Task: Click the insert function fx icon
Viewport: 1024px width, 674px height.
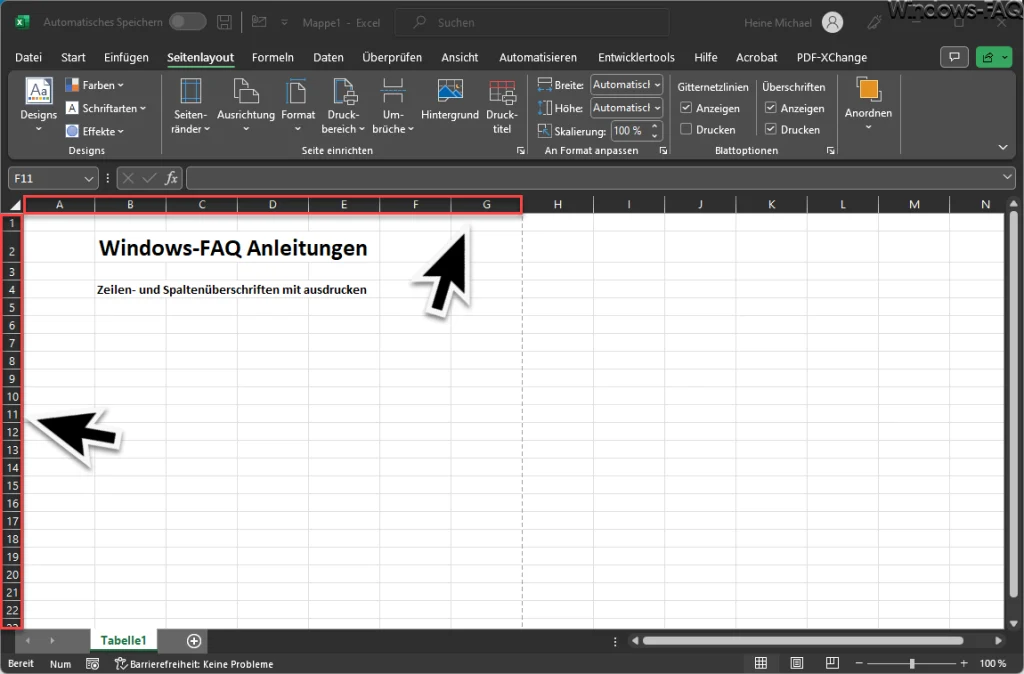Action: pyautogui.click(x=171, y=178)
